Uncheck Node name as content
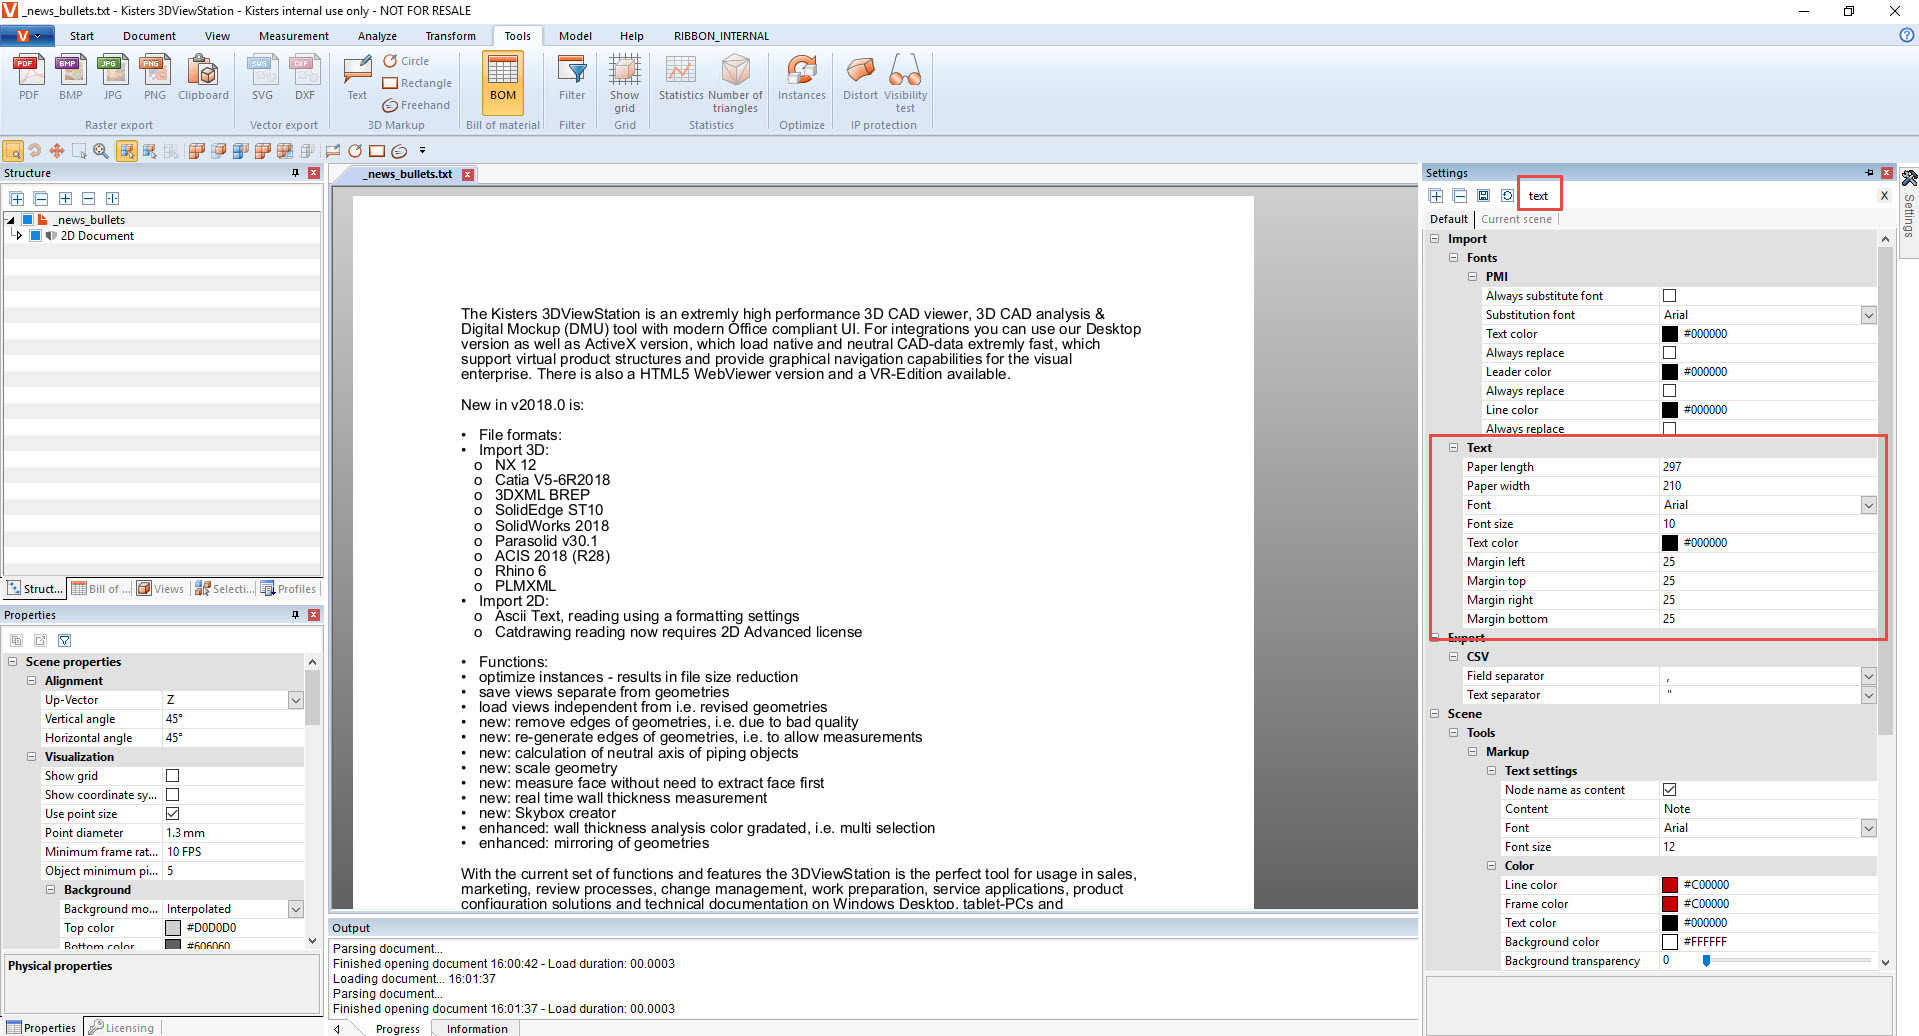The height and width of the screenshot is (1036, 1919). 1669,790
